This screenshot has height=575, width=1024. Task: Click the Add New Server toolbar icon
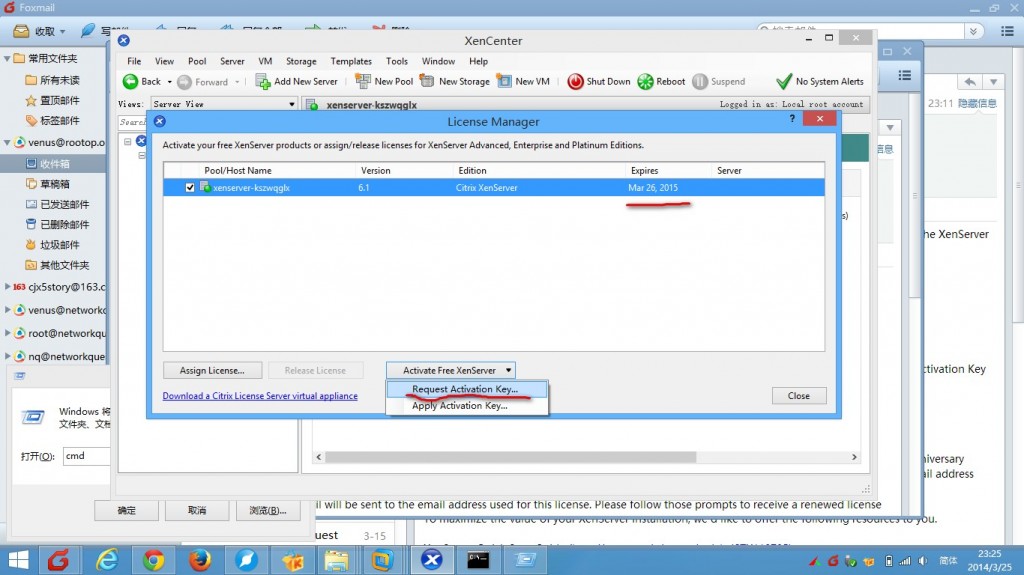coord(263,82)
